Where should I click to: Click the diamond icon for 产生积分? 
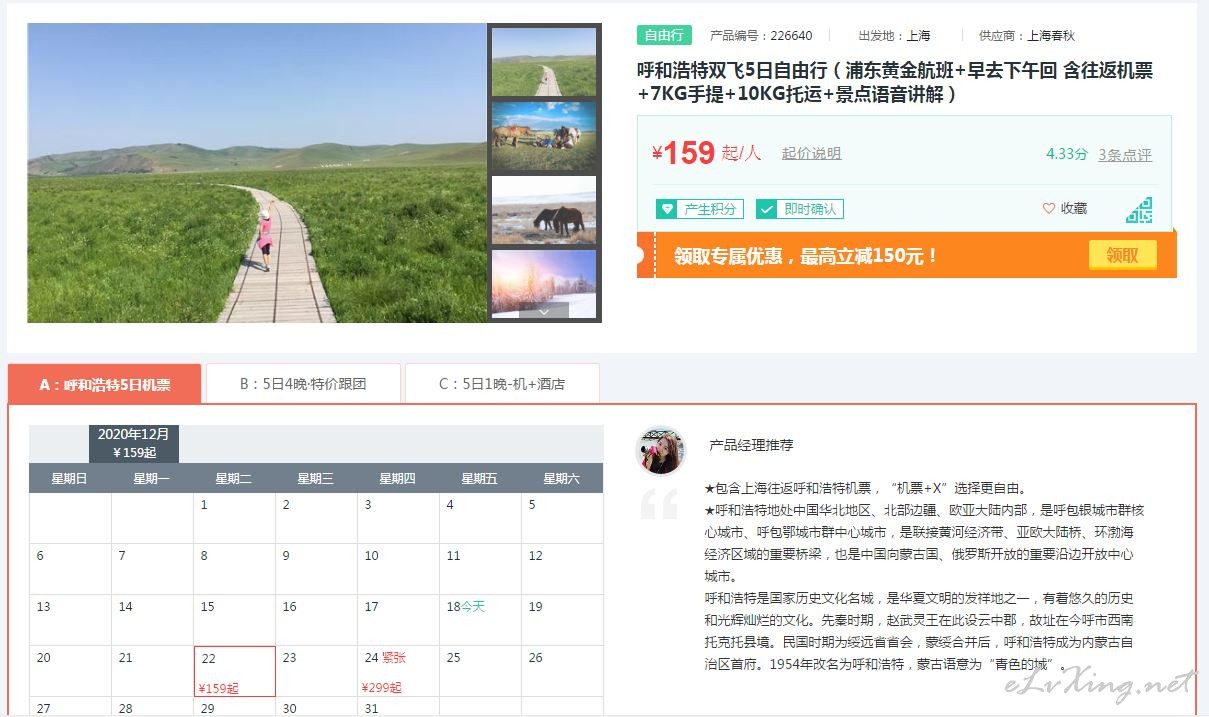click(666, 209)
